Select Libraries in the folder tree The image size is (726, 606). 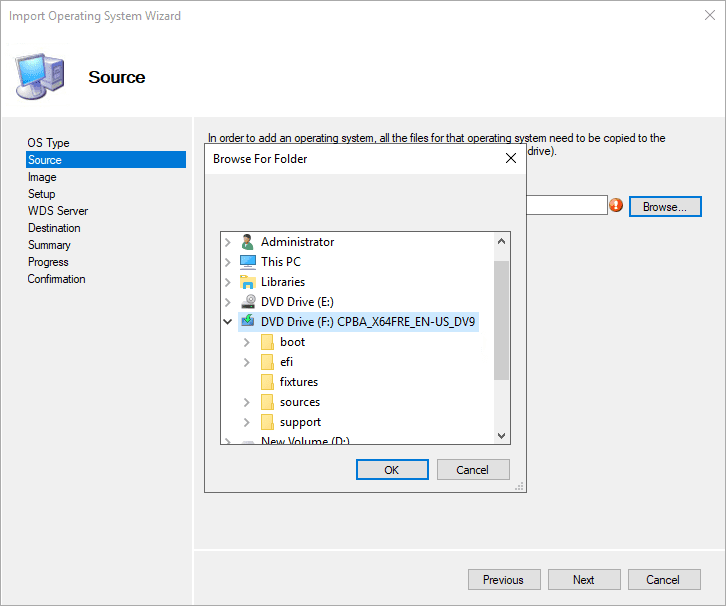(x=283, y=282)
